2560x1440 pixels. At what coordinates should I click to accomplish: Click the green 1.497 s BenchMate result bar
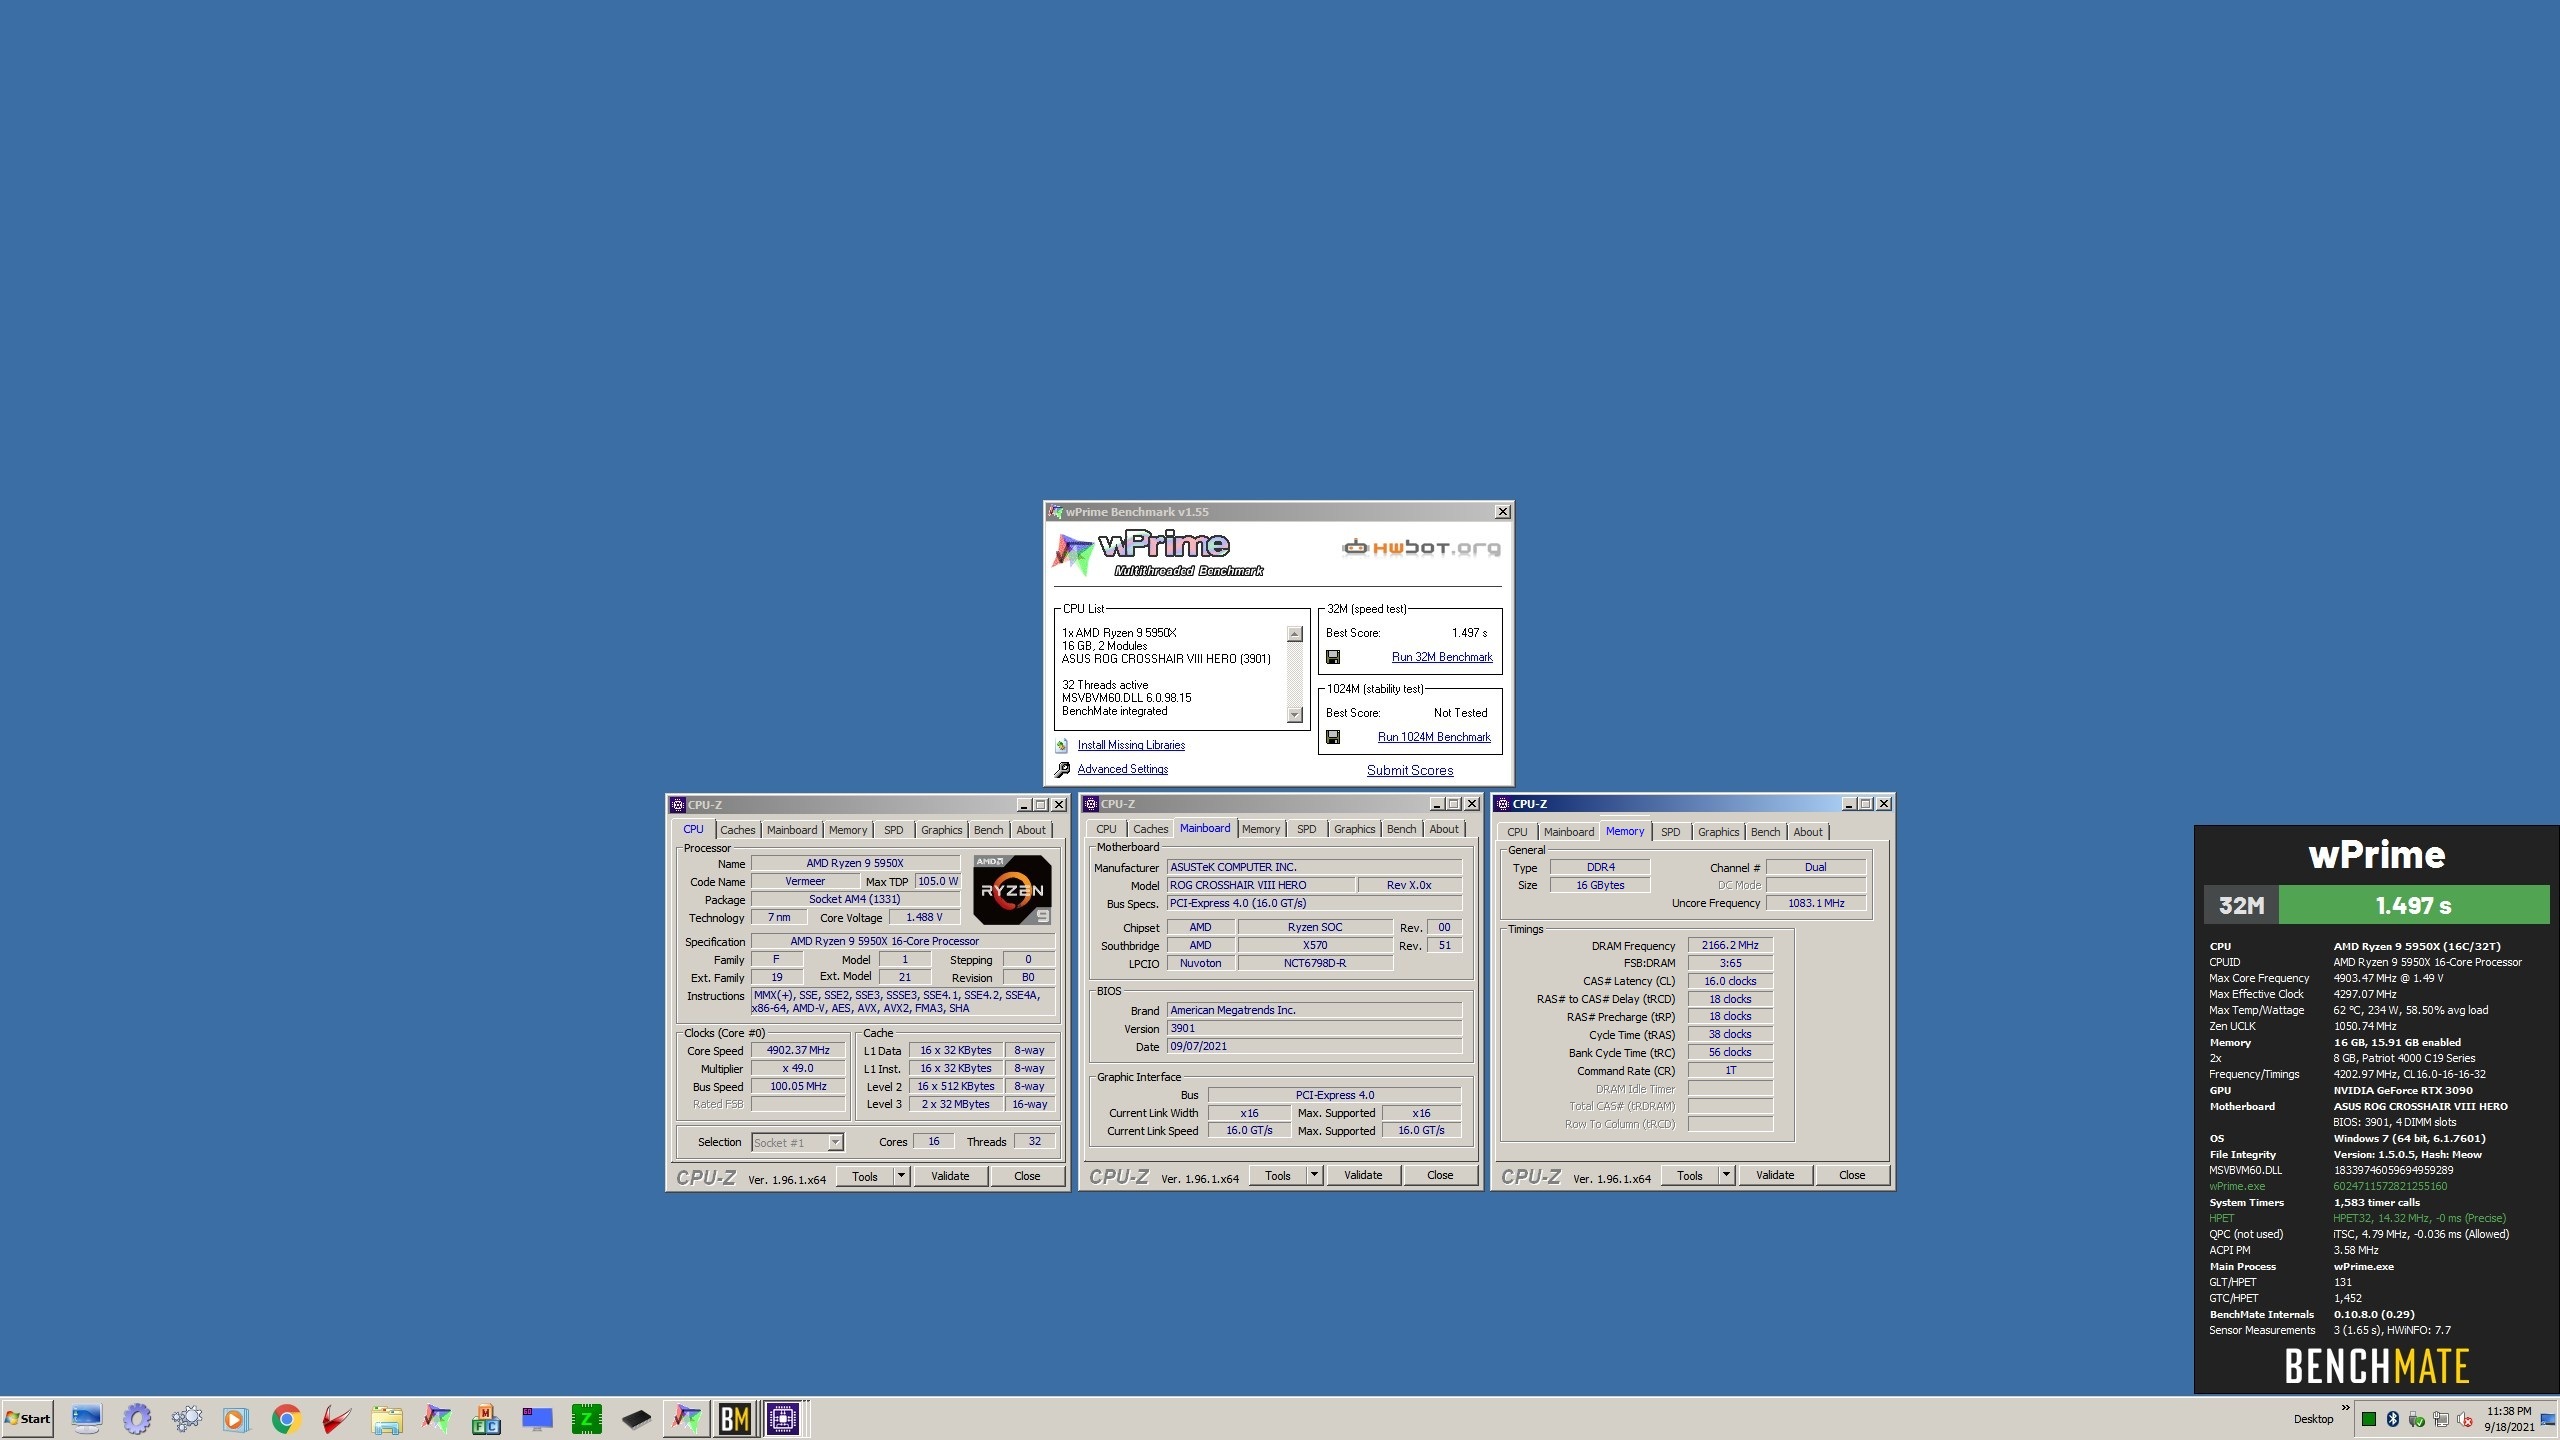coord(2413,905)
